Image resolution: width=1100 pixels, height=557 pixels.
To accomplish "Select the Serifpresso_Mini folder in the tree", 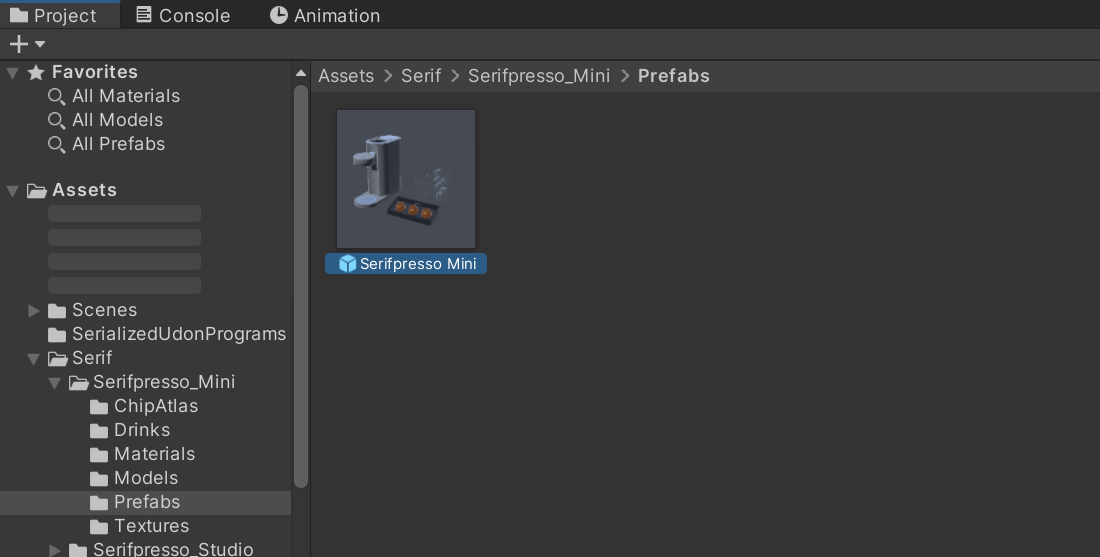I will [163, 382].
